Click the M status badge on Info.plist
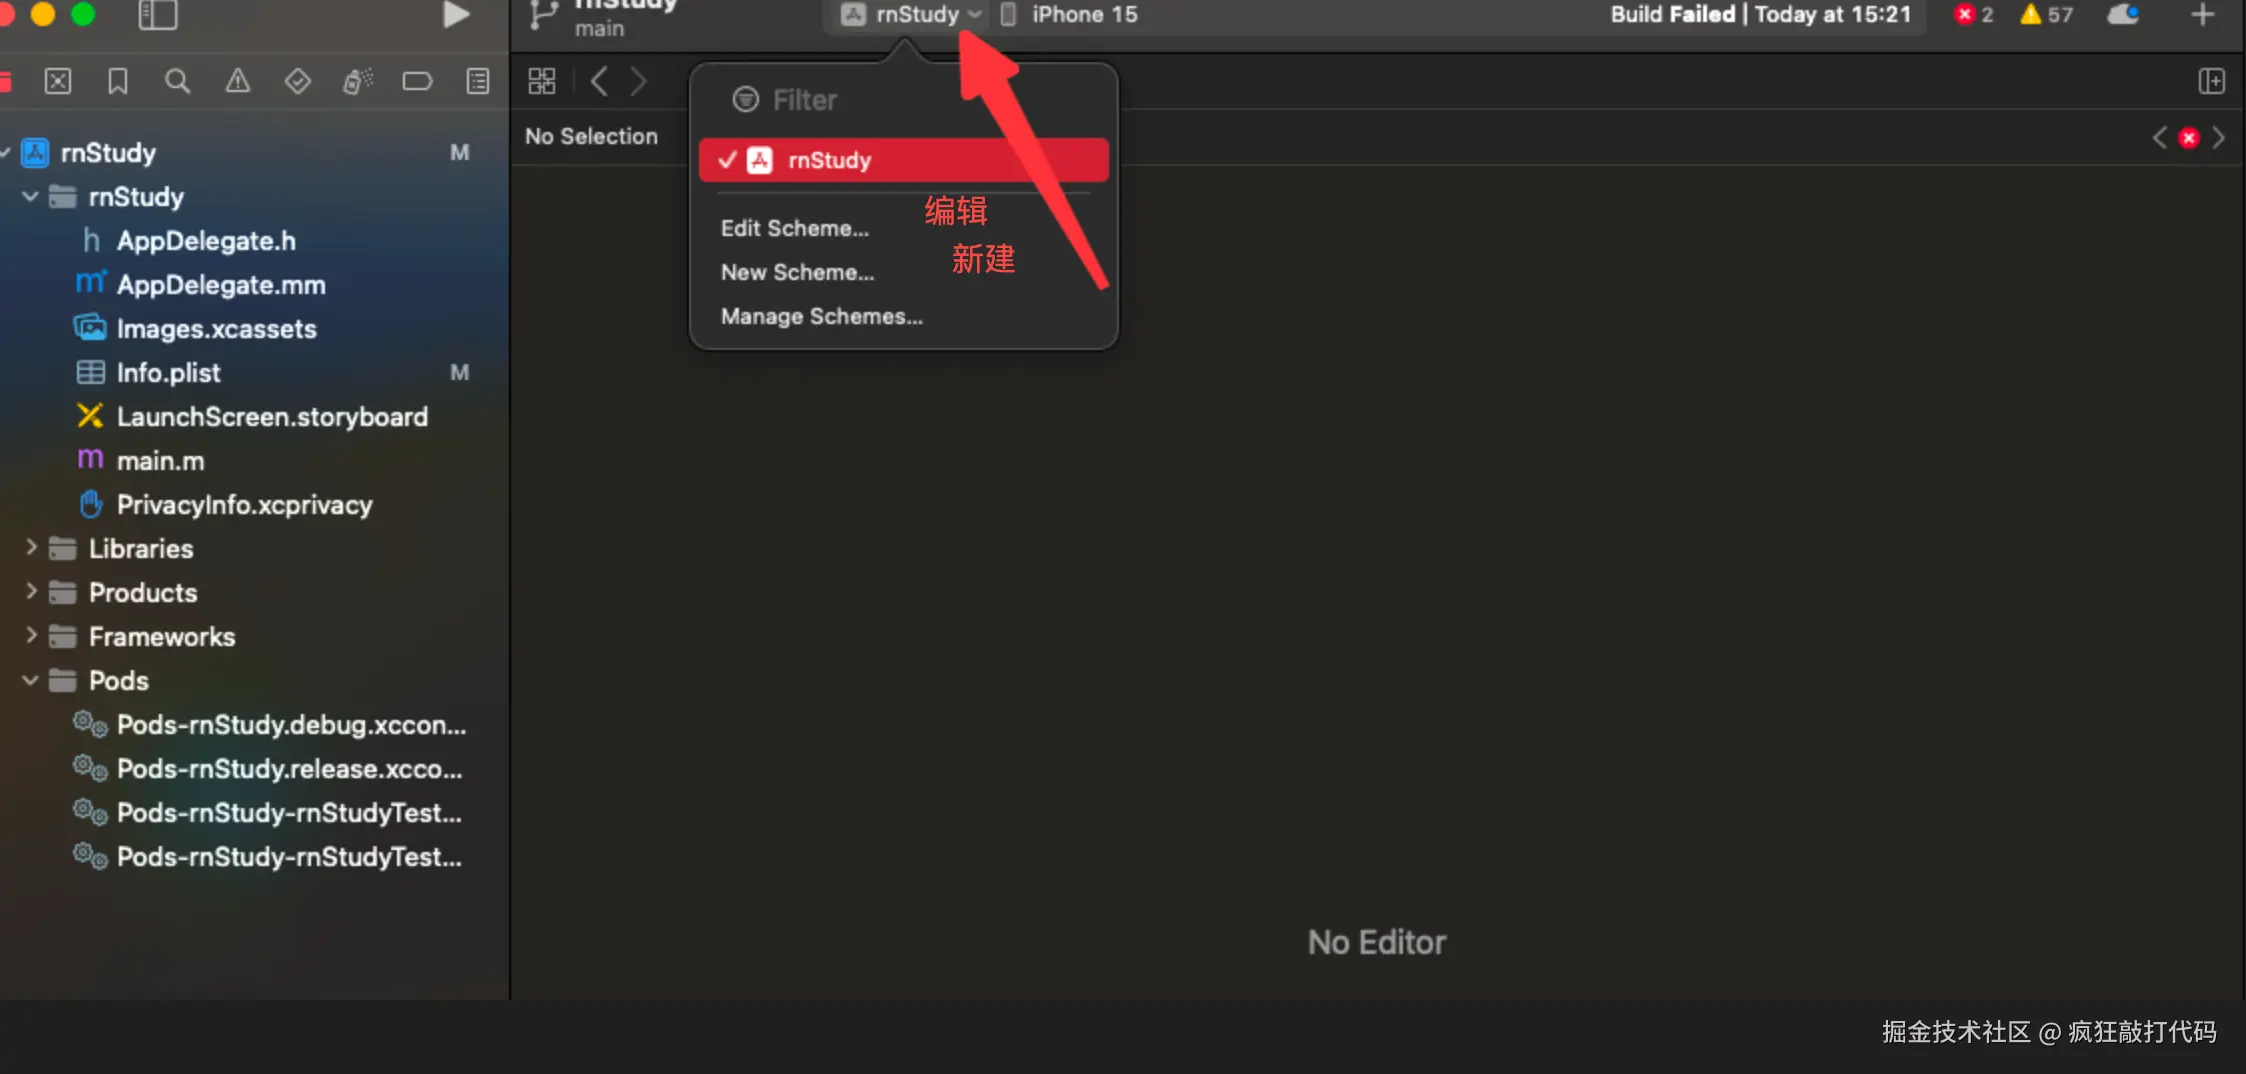Image resolution: width=2246 pixels, height=1074 pixels. click(x=460, y=373)
